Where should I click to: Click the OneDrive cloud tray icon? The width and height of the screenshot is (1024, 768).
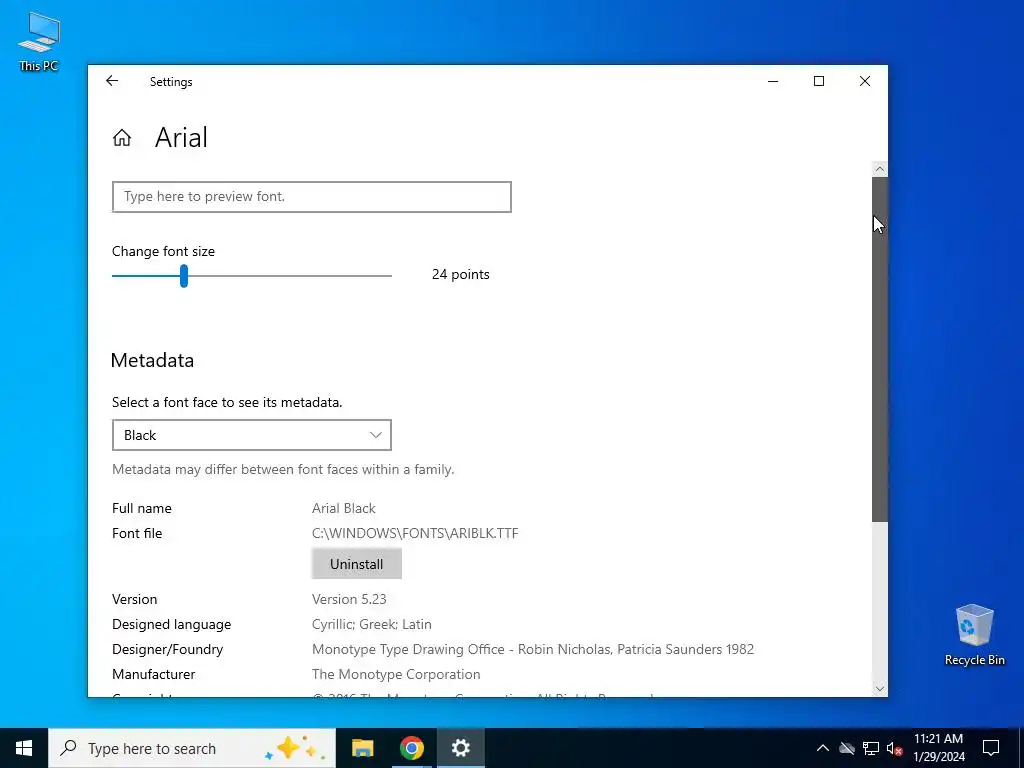[x=847, y=748]
